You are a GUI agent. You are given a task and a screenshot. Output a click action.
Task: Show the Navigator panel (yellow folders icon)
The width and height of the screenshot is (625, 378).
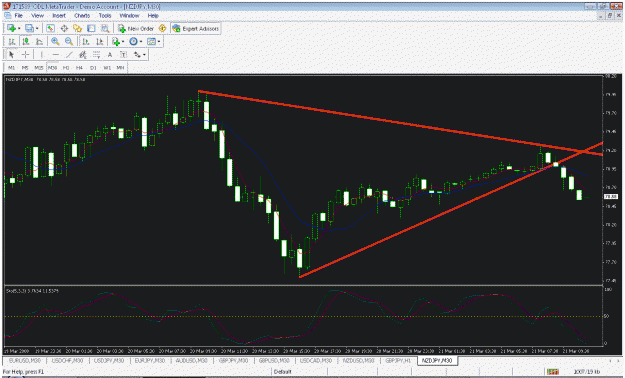[x=77, y=28]
